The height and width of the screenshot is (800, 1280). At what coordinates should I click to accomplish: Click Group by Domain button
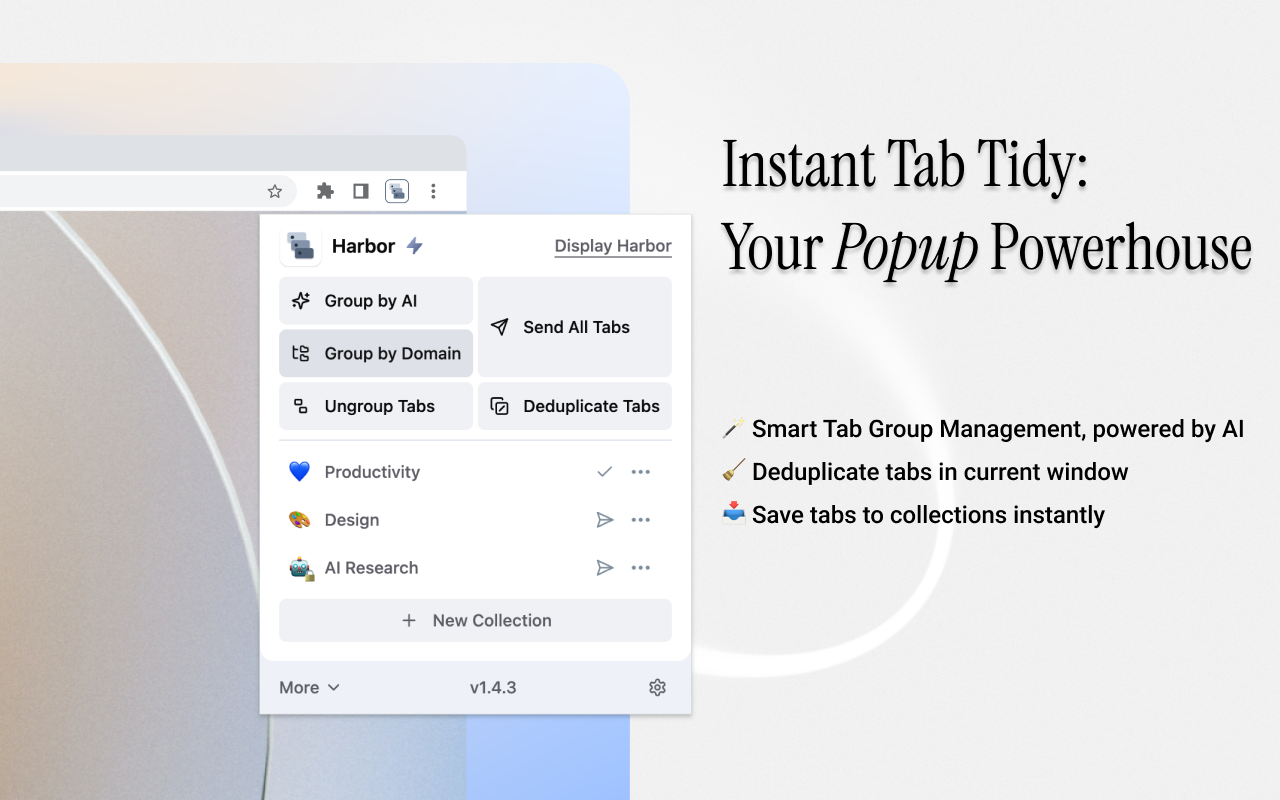point(376,353)
